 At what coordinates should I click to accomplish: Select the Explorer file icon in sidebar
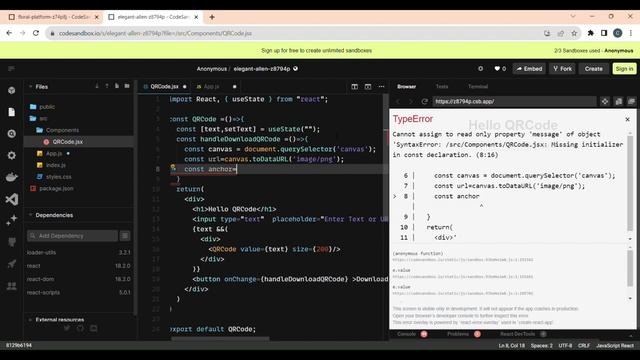pos(11,112)
